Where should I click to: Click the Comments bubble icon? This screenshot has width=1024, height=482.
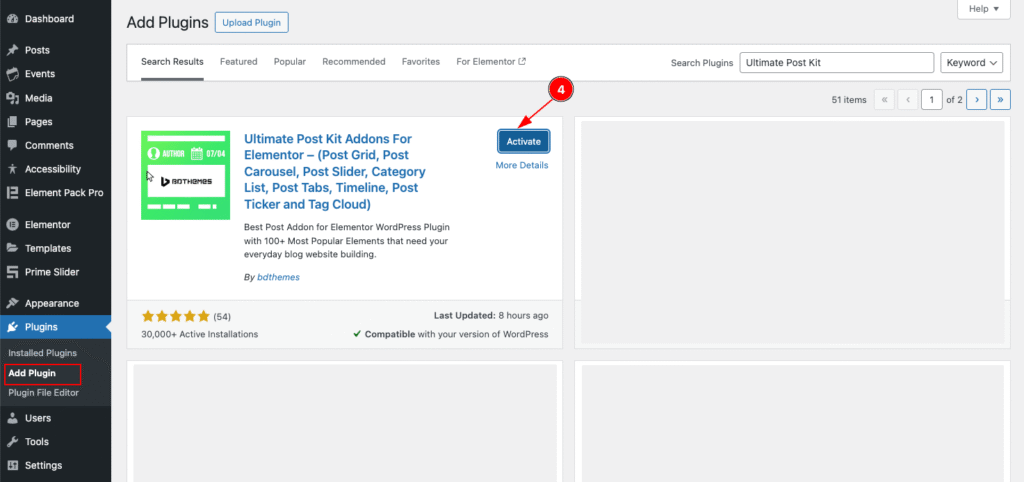pos(12,146)
